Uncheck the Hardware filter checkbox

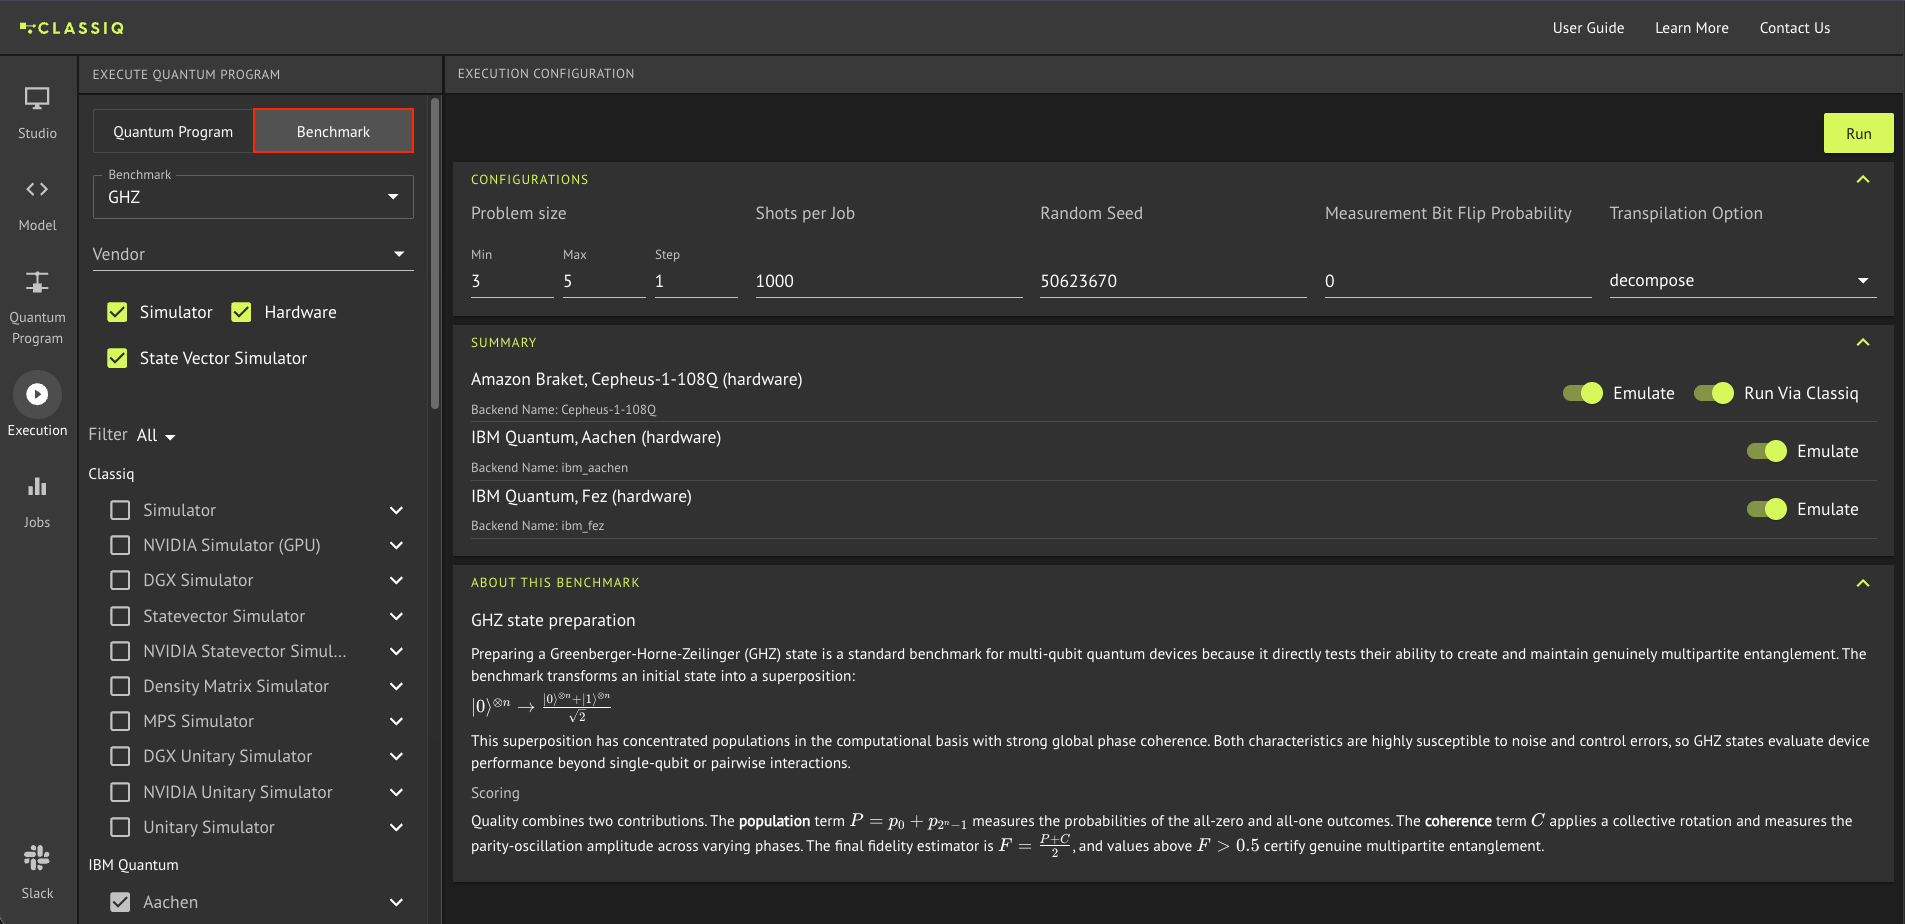[242, 312]
